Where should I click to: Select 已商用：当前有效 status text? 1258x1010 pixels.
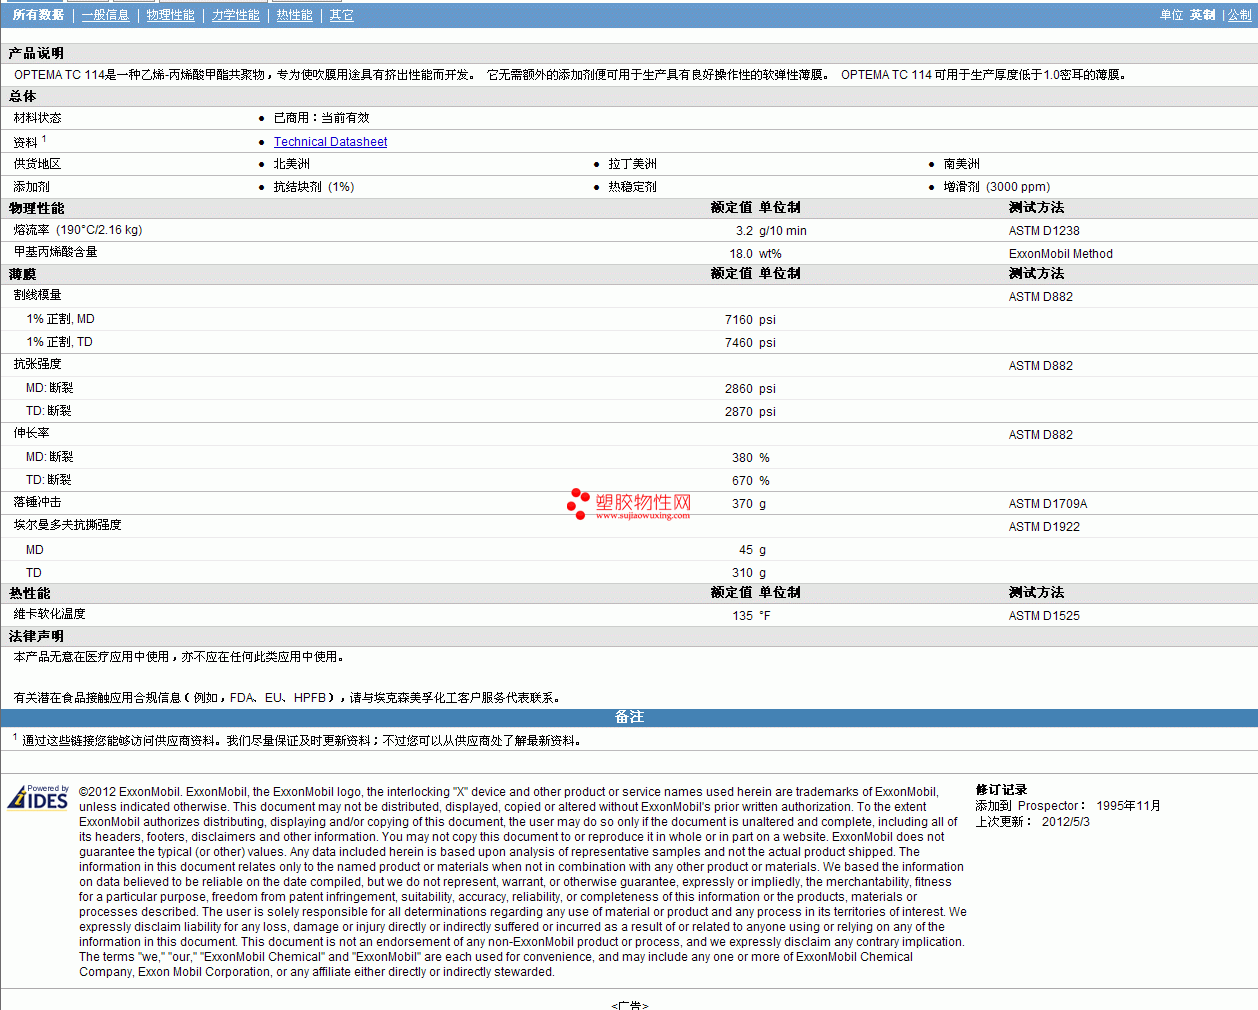(321, 118)
